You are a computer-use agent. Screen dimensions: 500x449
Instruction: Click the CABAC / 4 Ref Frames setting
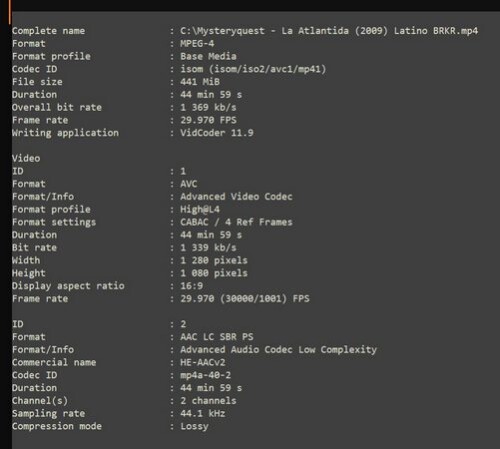click(236, 222)
